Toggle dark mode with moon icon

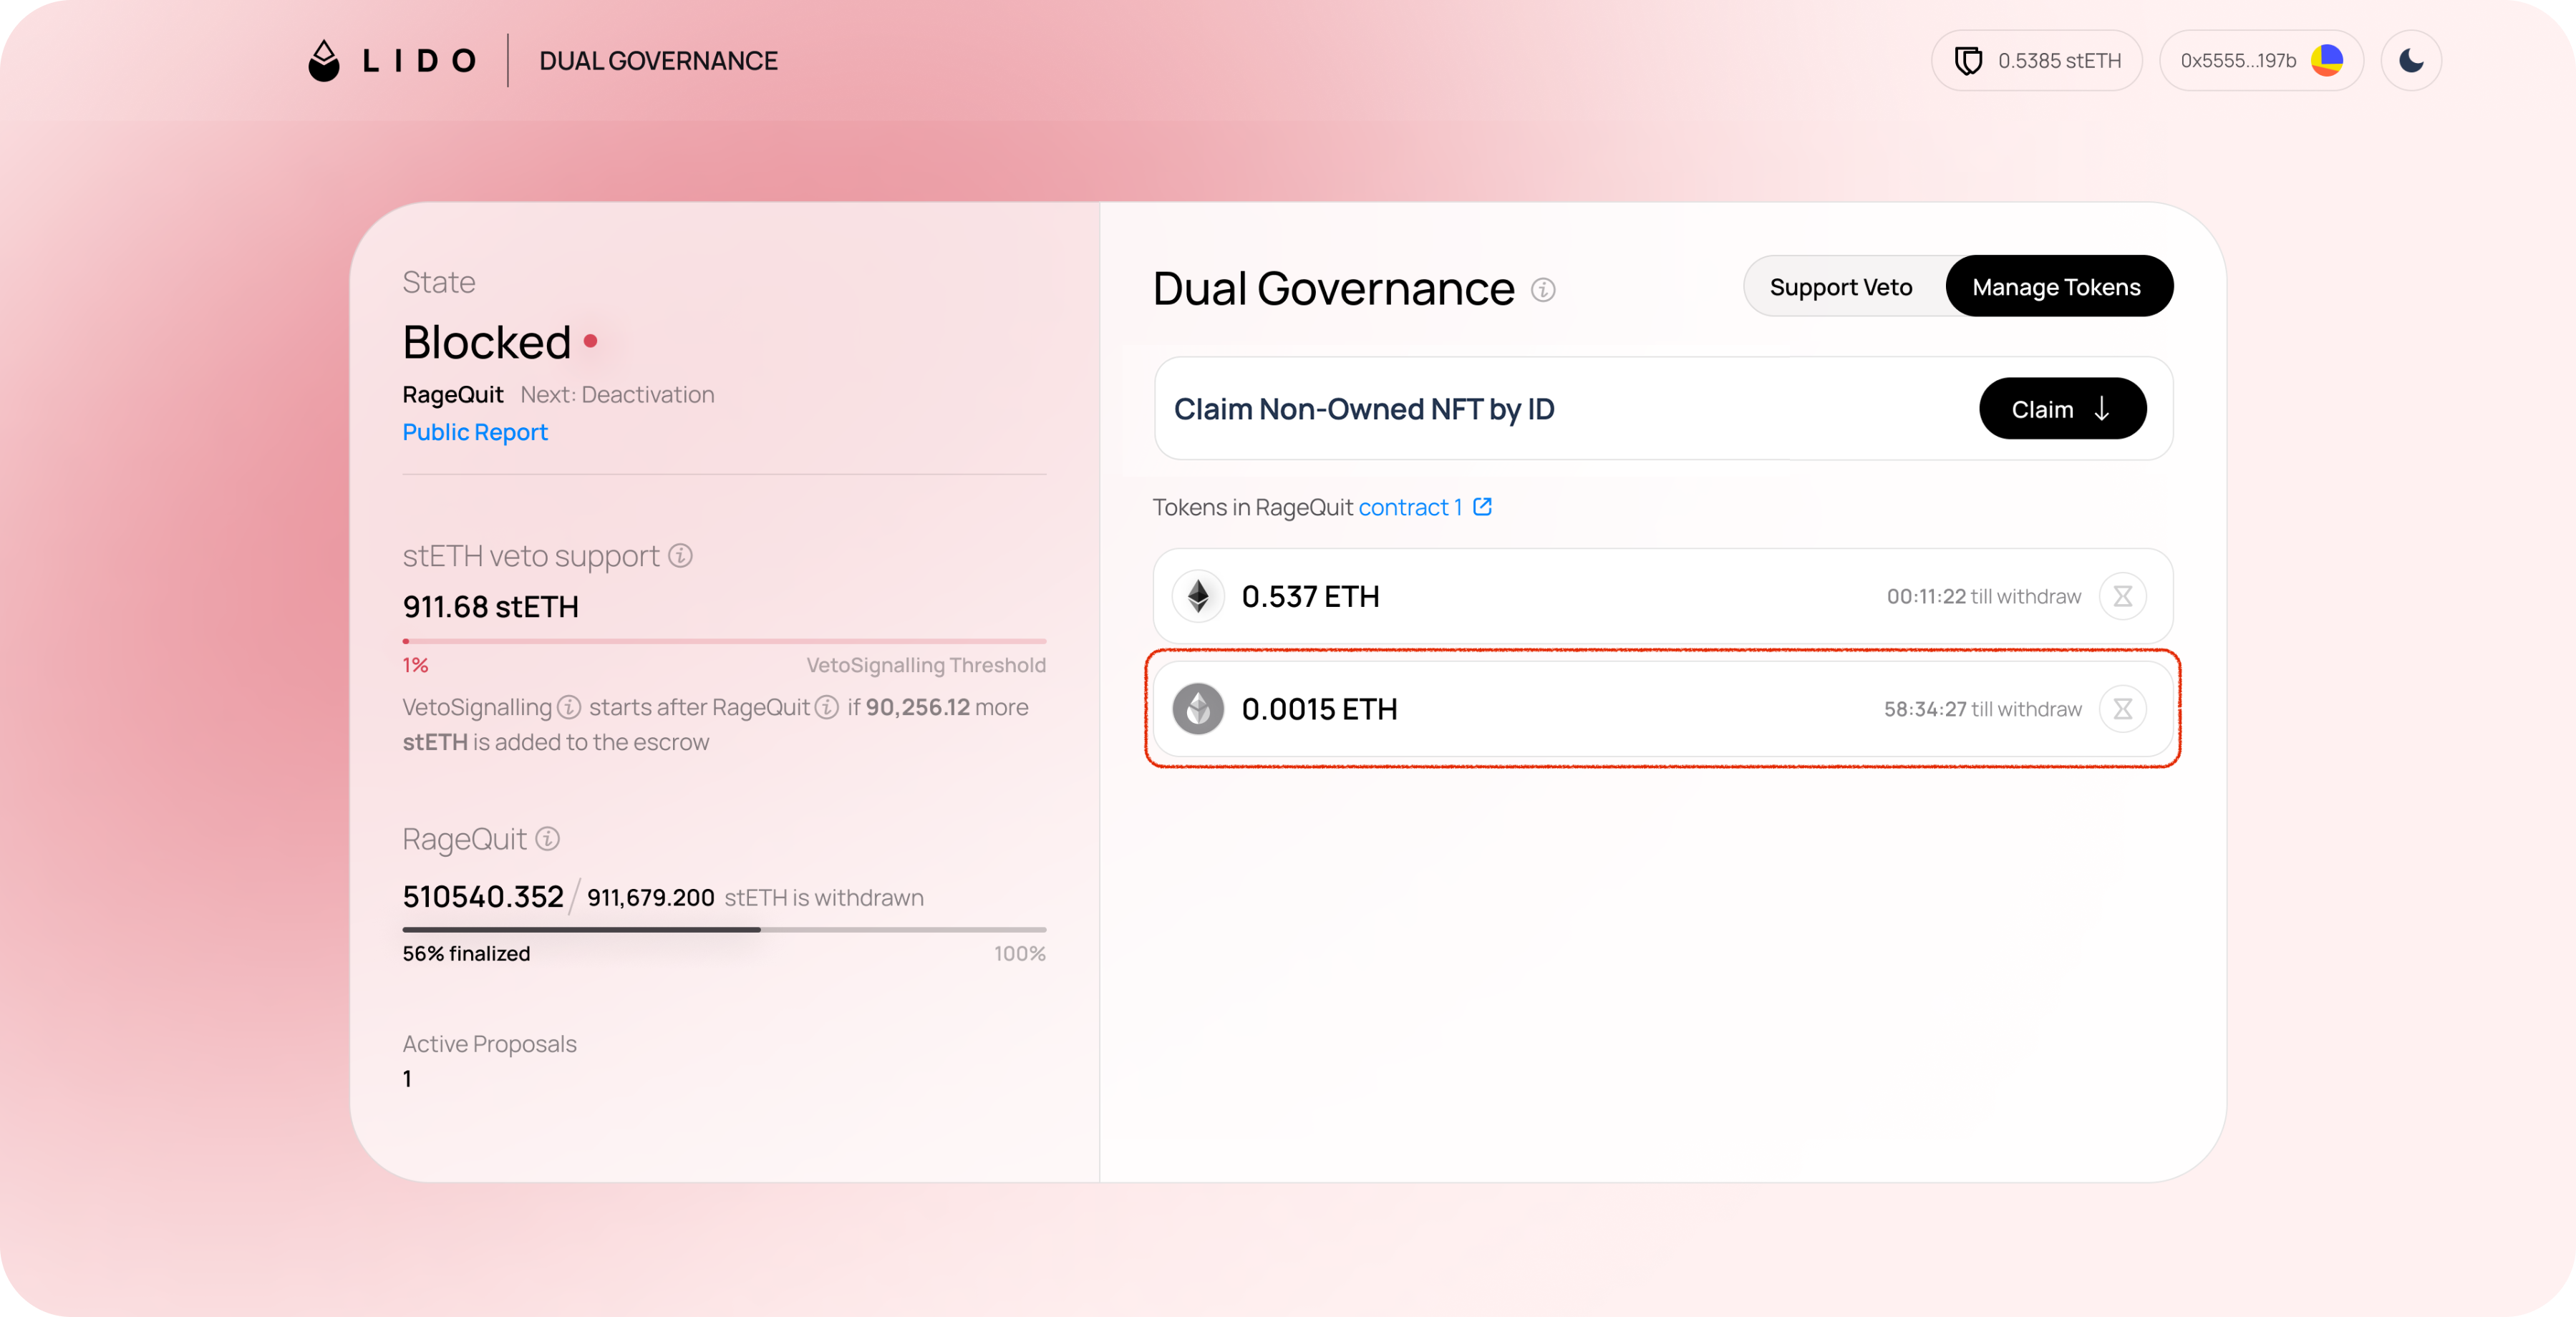(2411, 61)
